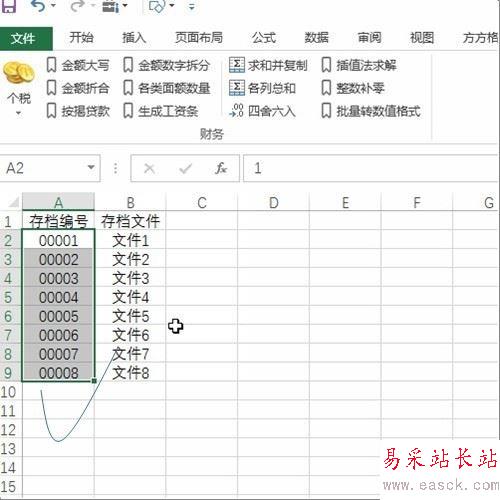Select column F header
The width and height of the screenshot is (500, 500).
point(417,202)
